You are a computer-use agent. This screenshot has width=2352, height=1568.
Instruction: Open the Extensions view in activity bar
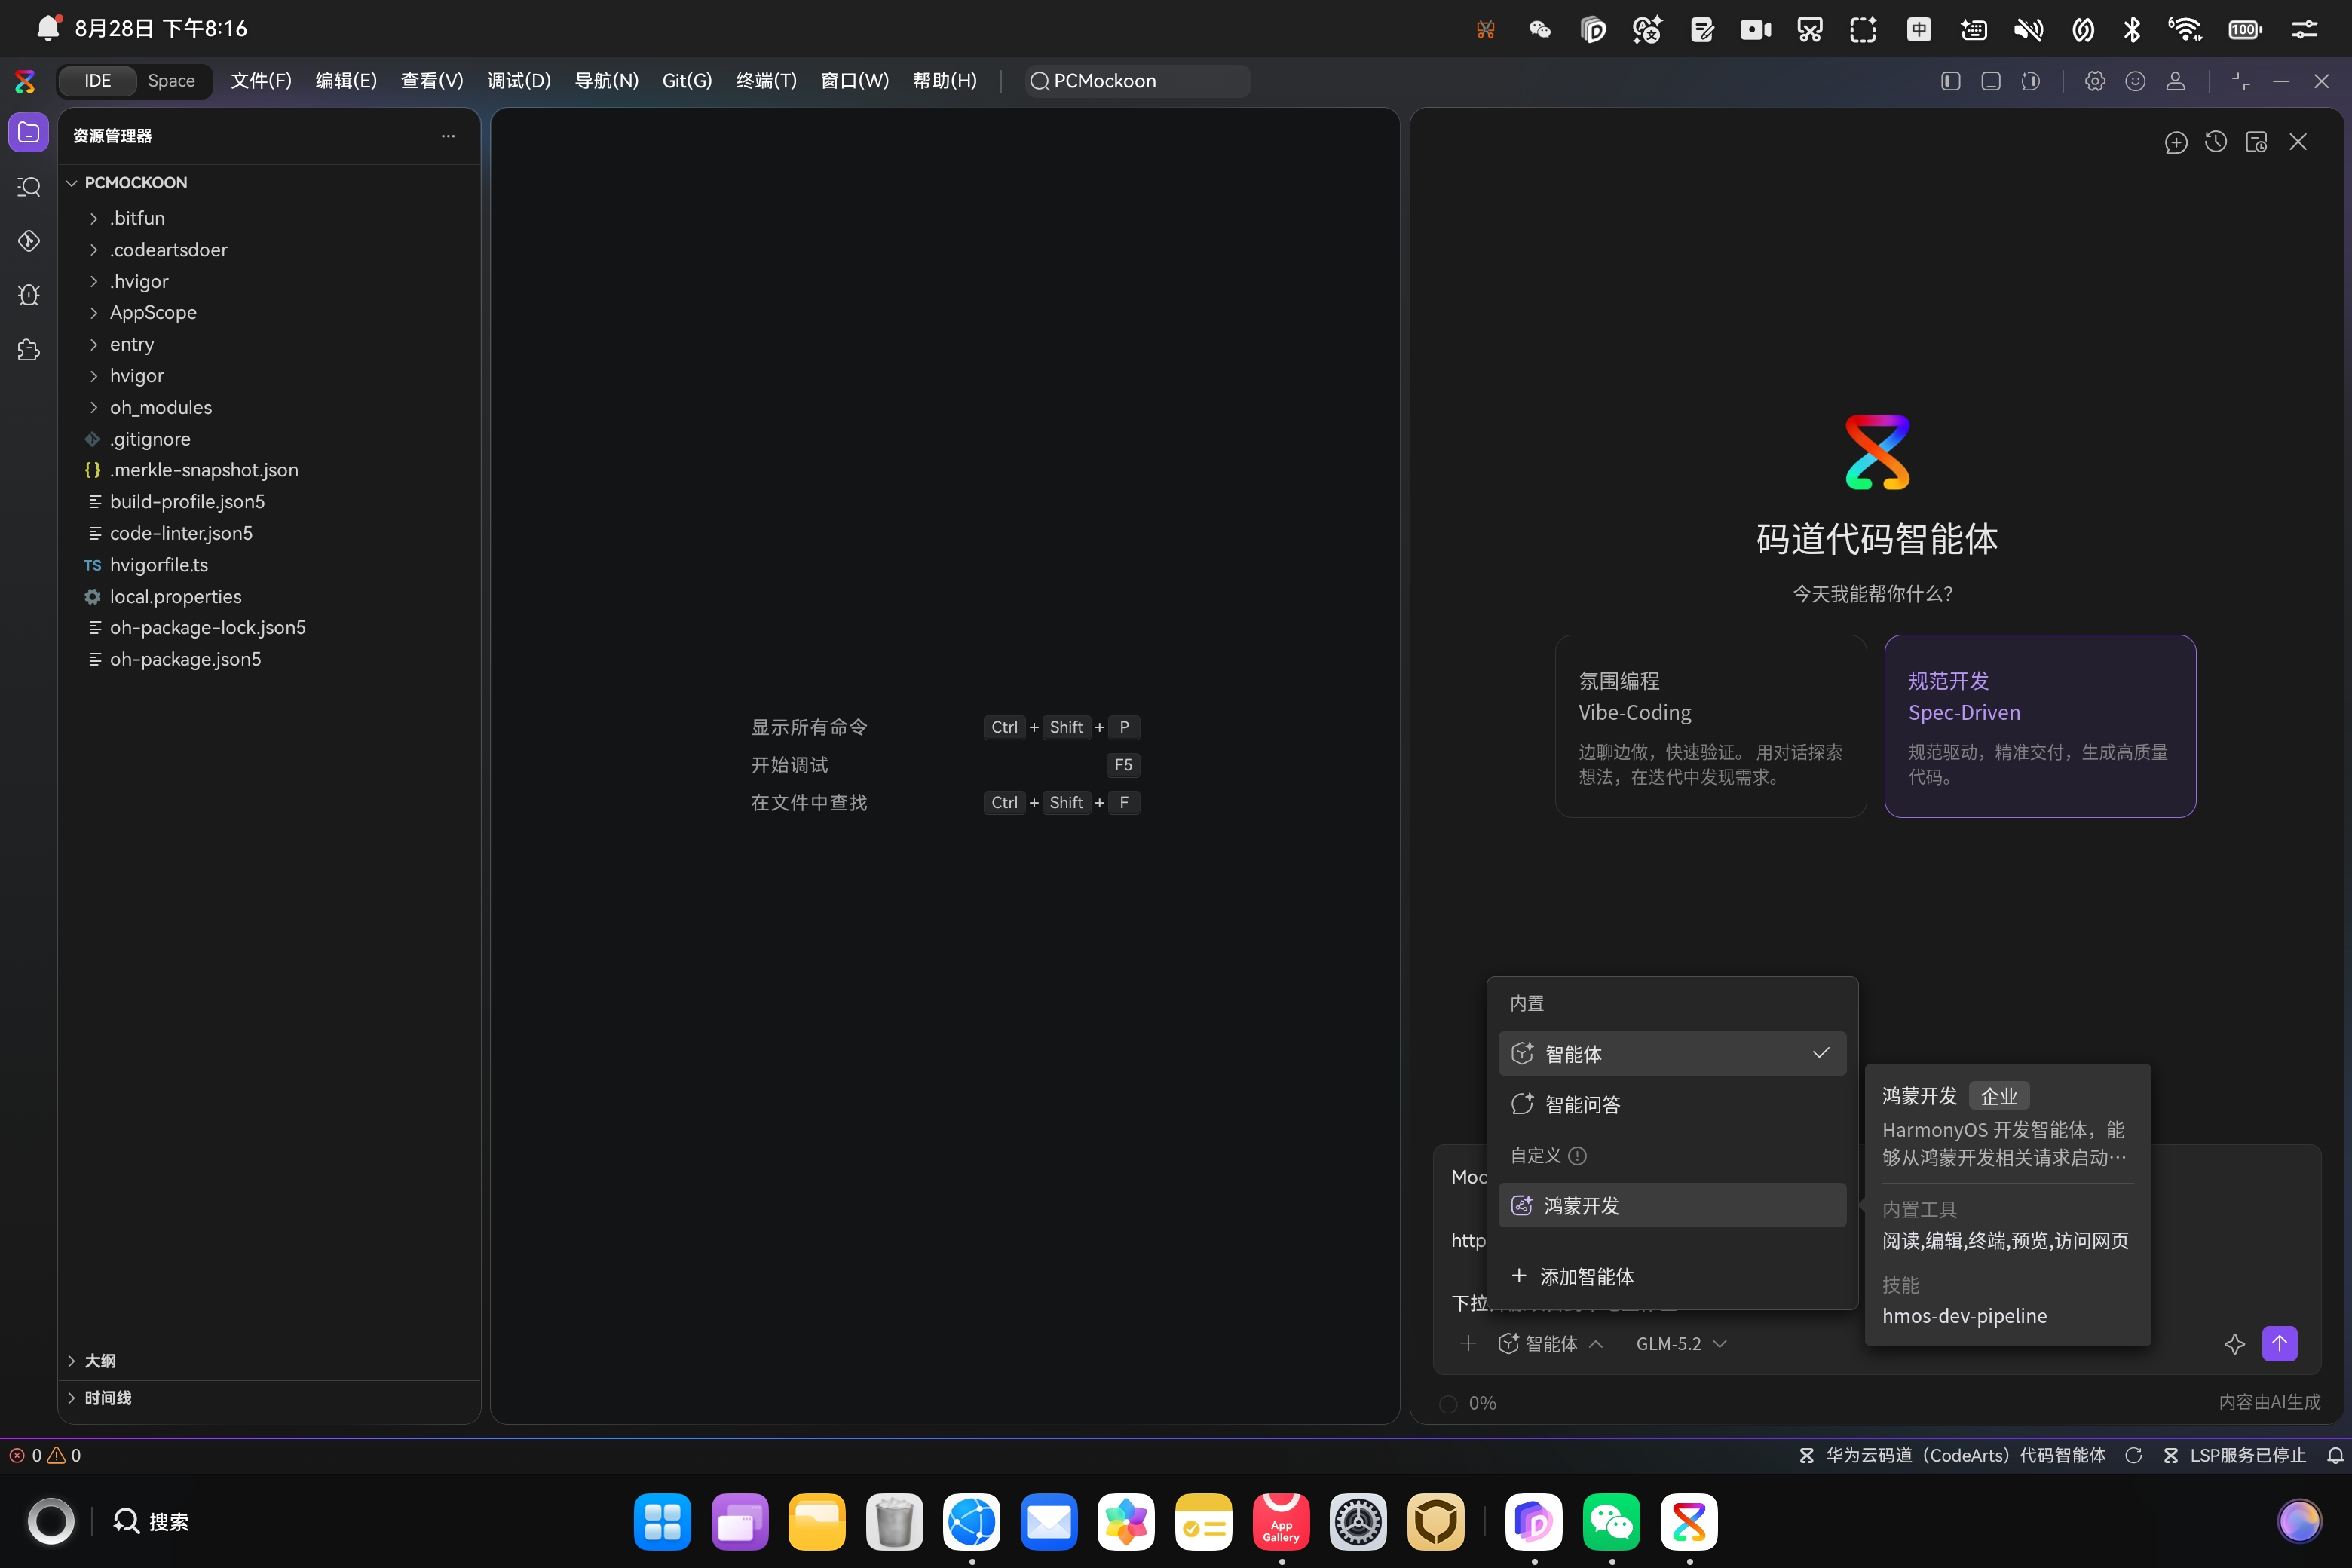(28, 349)
